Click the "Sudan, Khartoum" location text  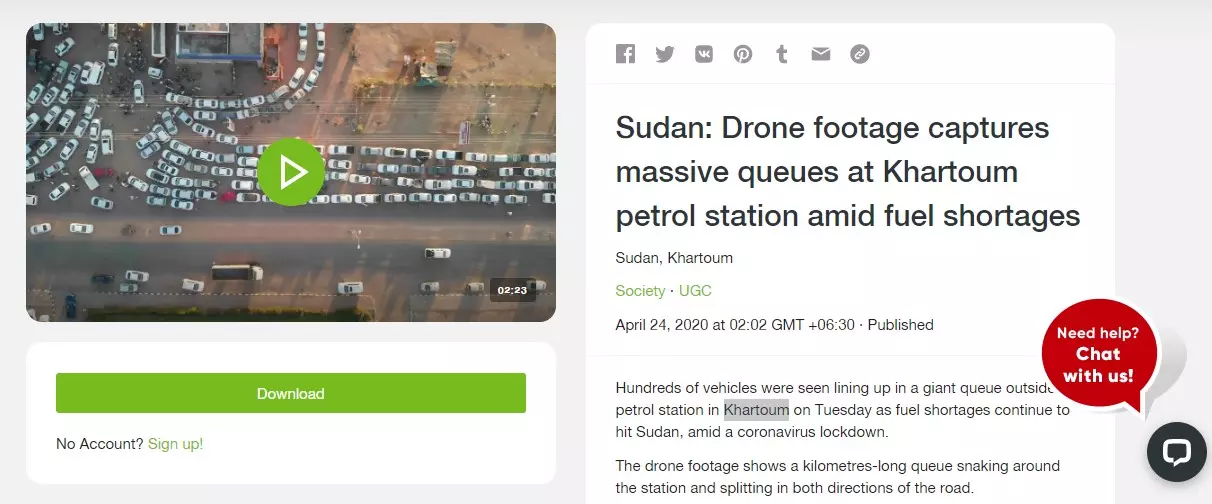674,258
